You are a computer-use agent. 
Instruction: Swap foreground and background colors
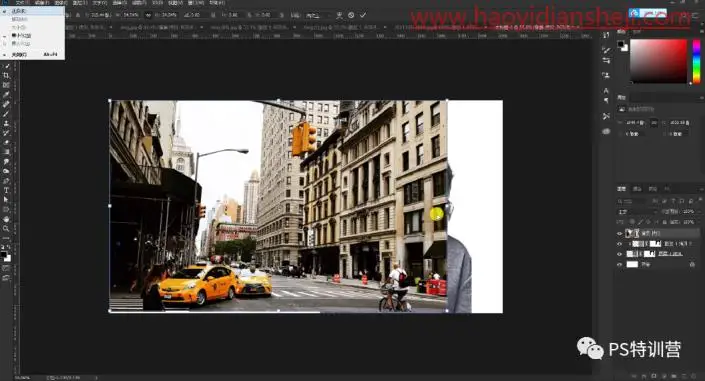point(10,247)
